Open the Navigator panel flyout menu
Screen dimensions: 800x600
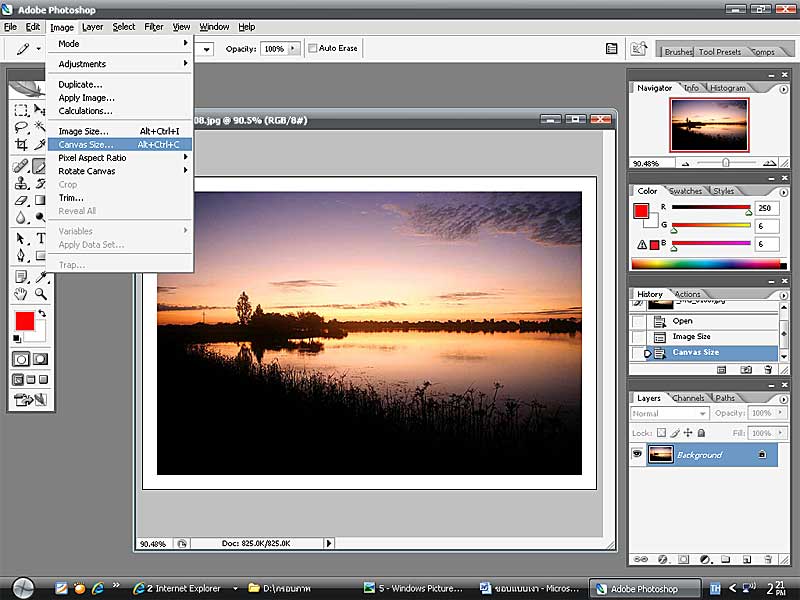click(783, 89)
